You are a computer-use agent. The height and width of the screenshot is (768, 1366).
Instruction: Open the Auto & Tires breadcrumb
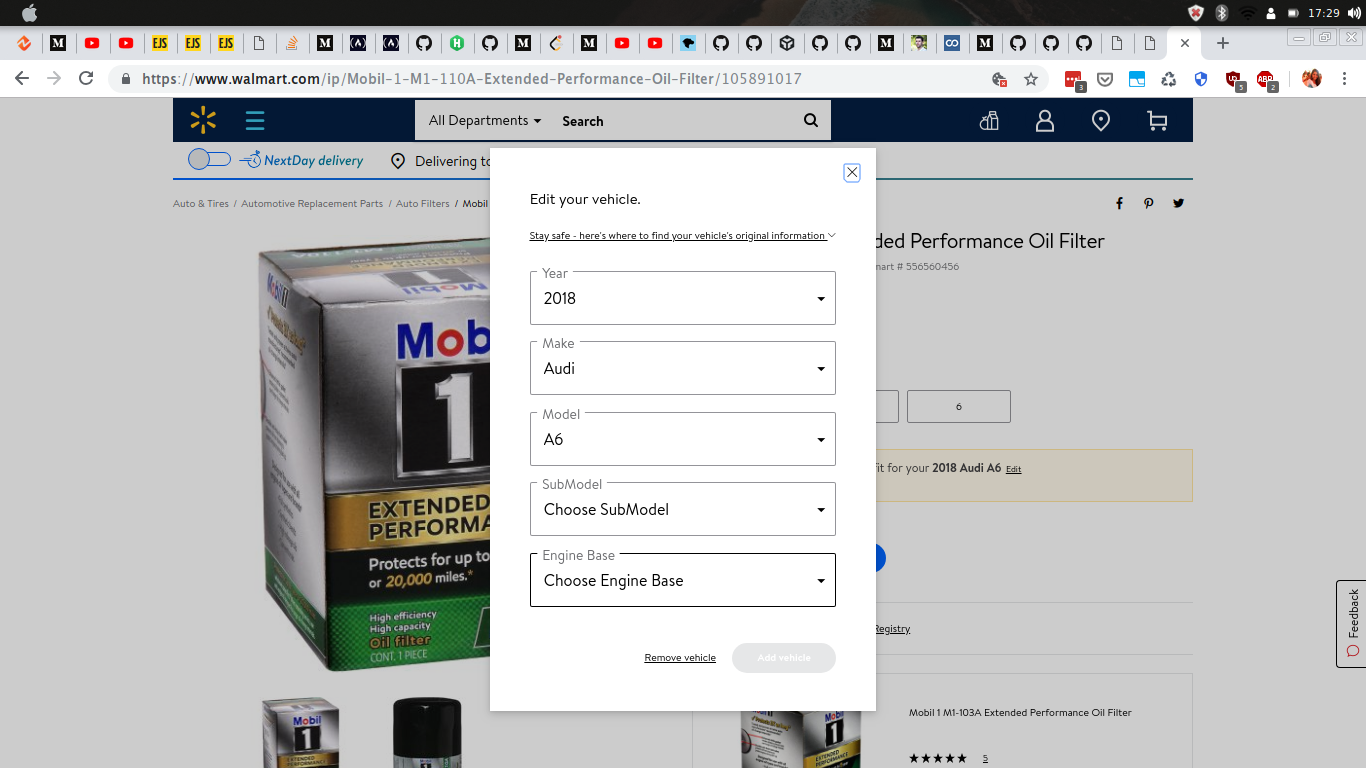tap(201, 204)
